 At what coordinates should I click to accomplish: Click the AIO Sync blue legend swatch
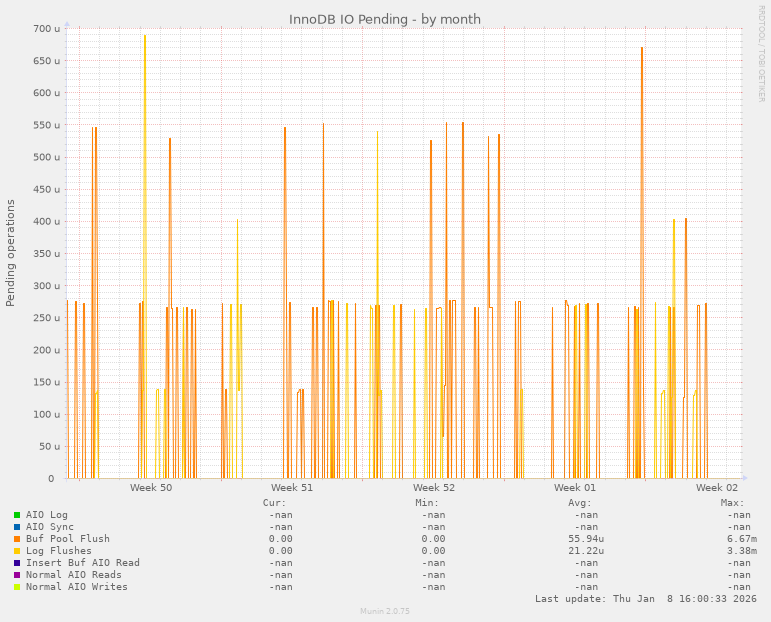17,527
